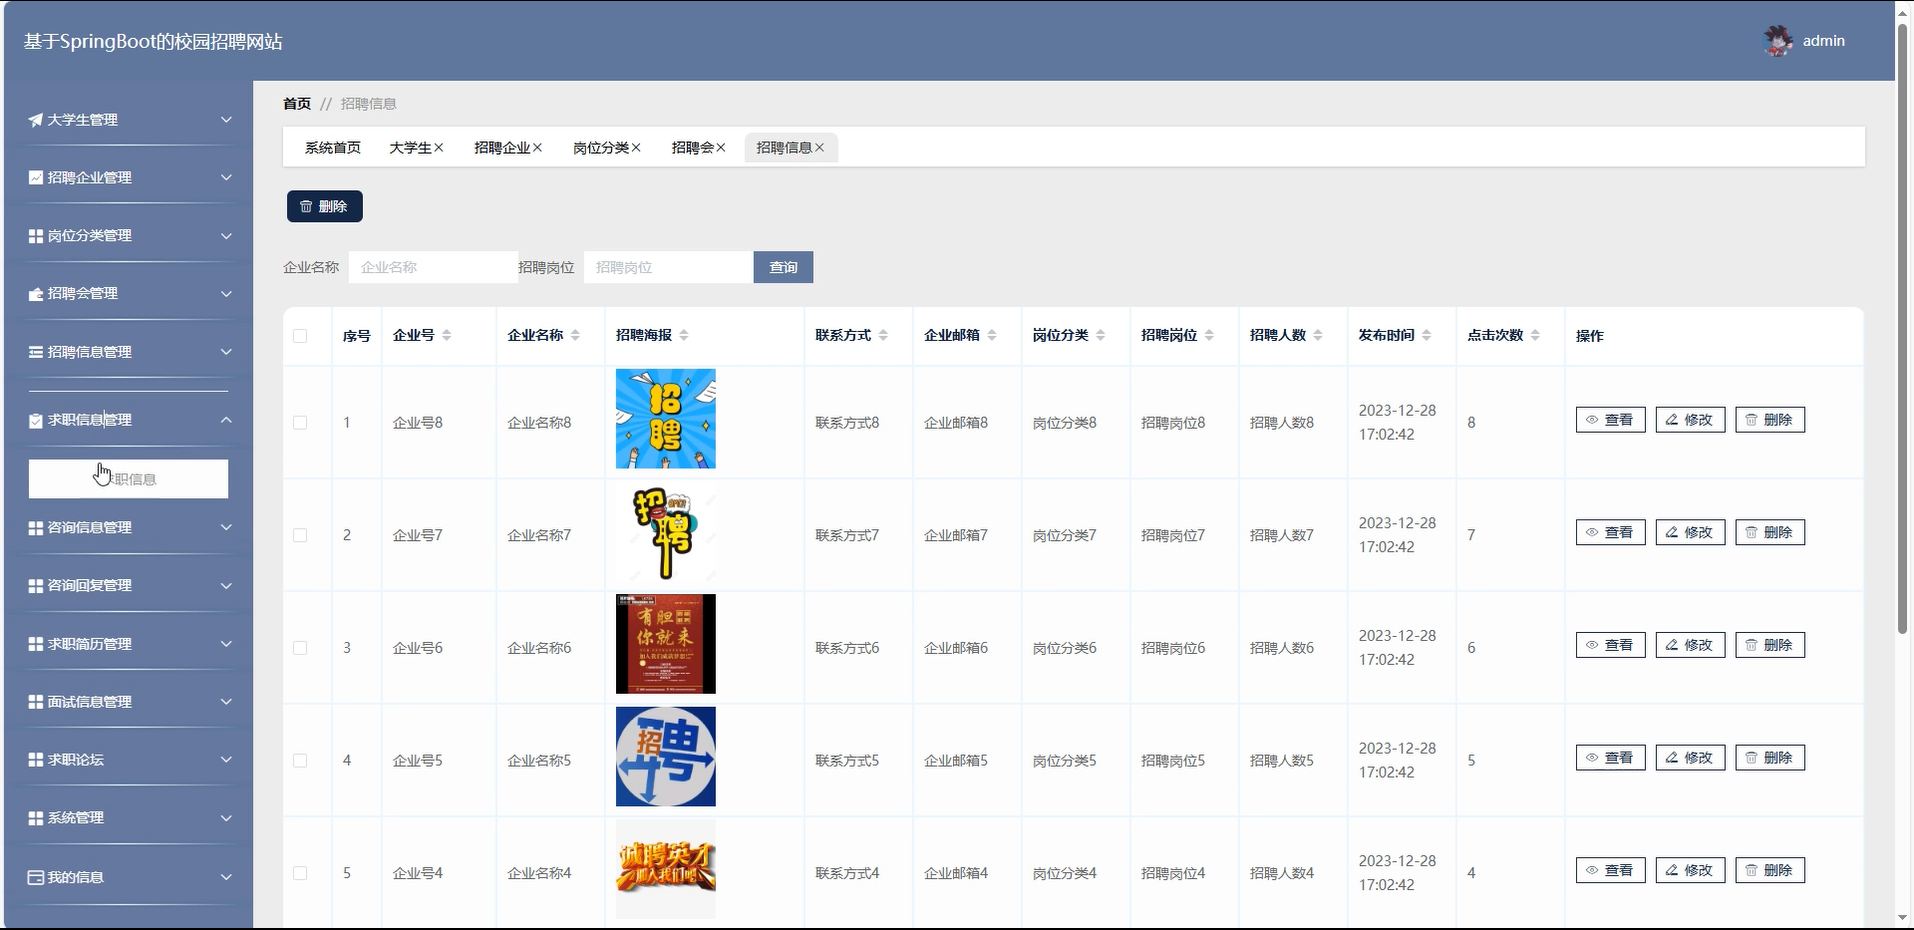Screen dimensions: 1914x930
Task: Sort by 企业名称 column arrows
Action: point(575,336)
